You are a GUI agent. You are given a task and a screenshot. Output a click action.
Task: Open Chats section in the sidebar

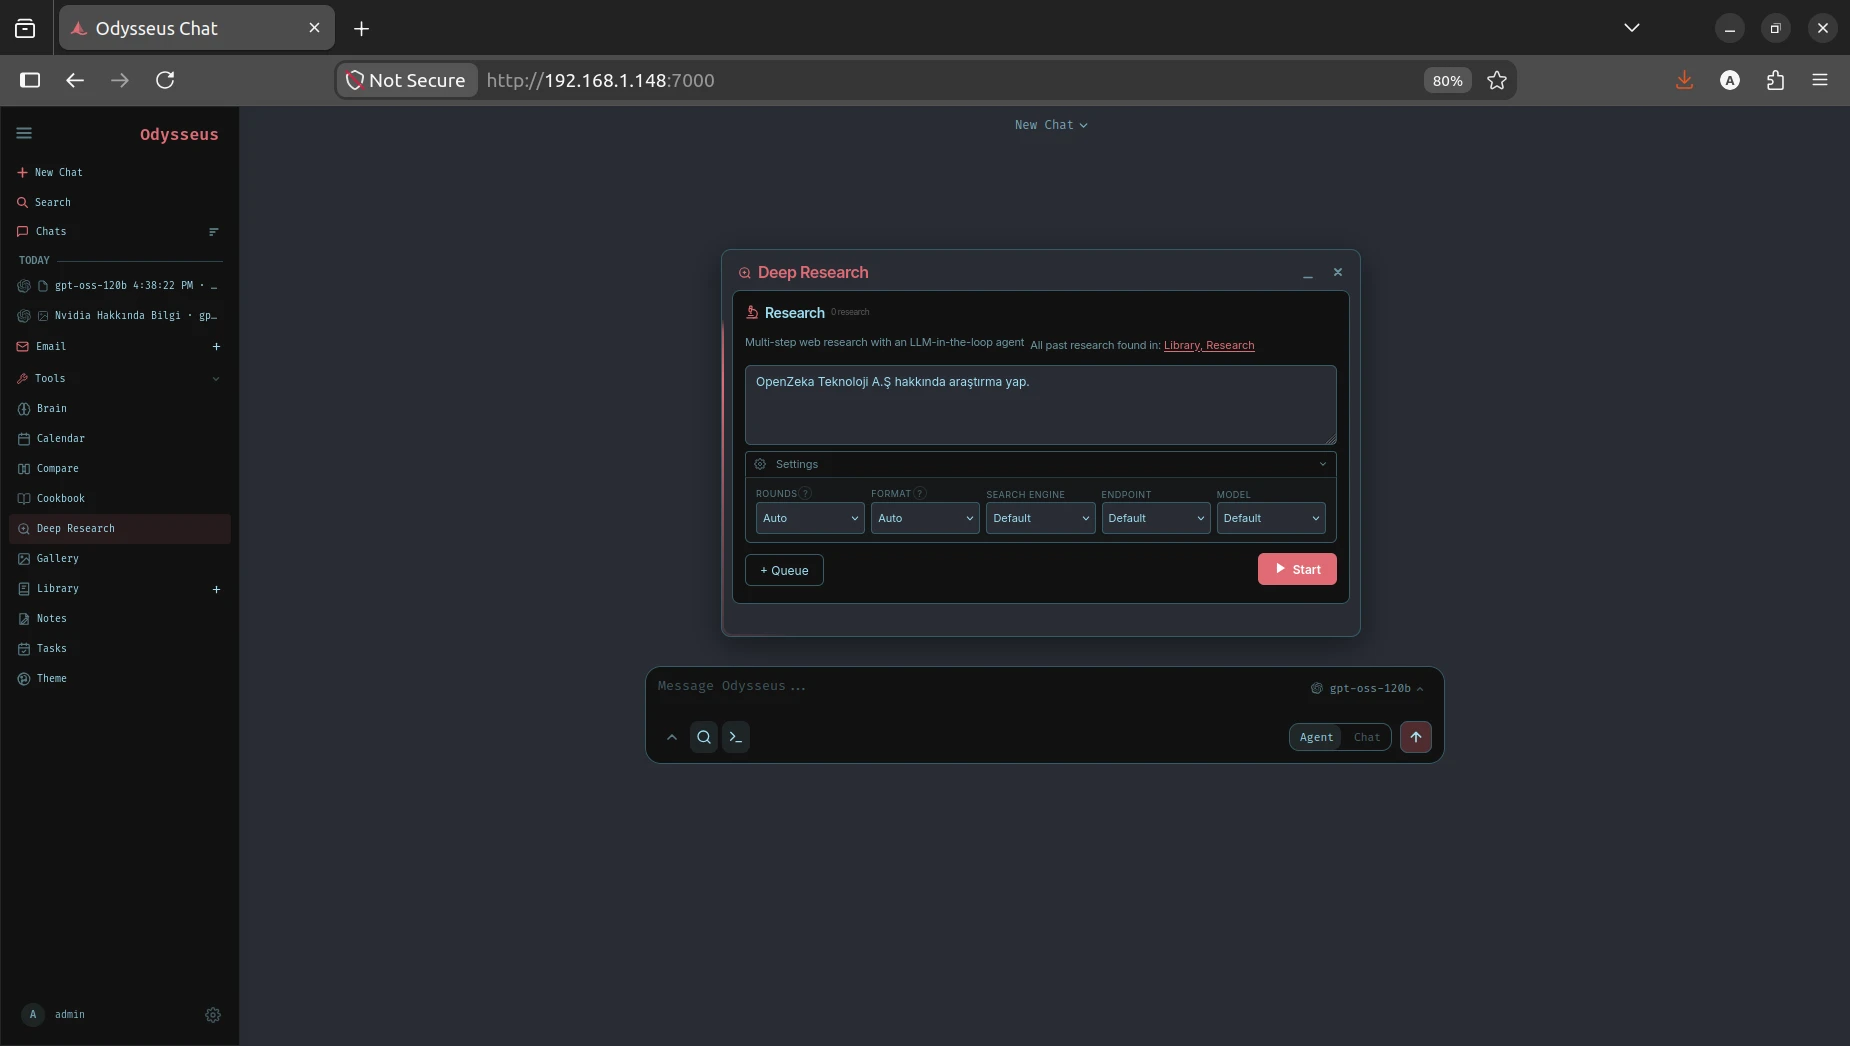51,232
